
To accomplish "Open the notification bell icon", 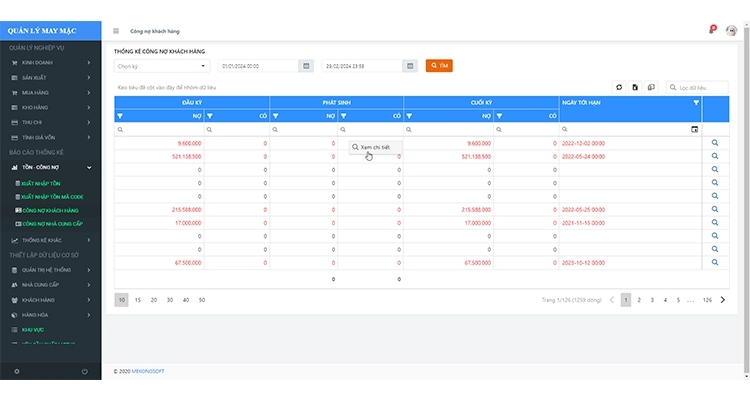I will coord(712,31).
